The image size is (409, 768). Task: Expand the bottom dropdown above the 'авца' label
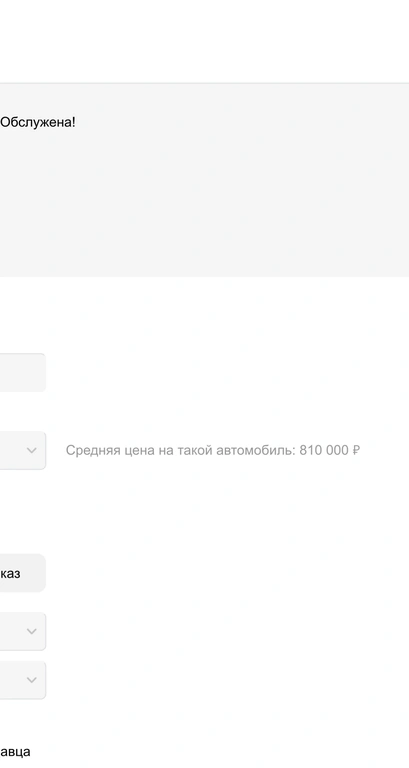pyautogui.click(x=23, y=680)
